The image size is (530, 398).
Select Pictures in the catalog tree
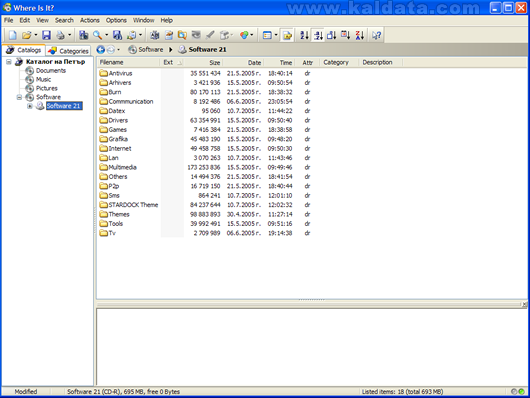(47, 88)
